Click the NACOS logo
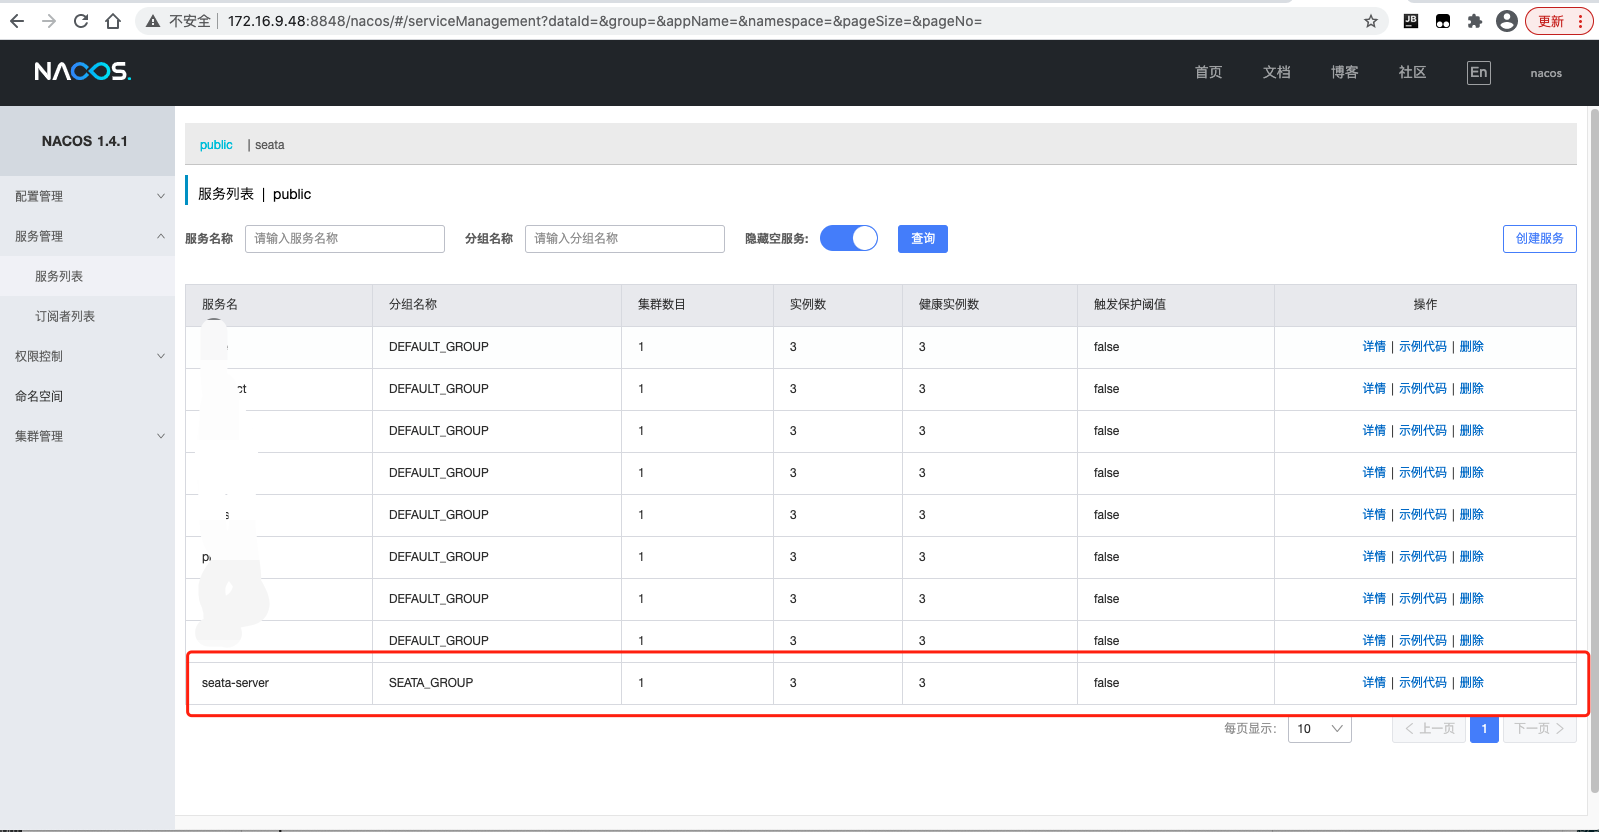 pyautogui.click(x=83, y=72)
